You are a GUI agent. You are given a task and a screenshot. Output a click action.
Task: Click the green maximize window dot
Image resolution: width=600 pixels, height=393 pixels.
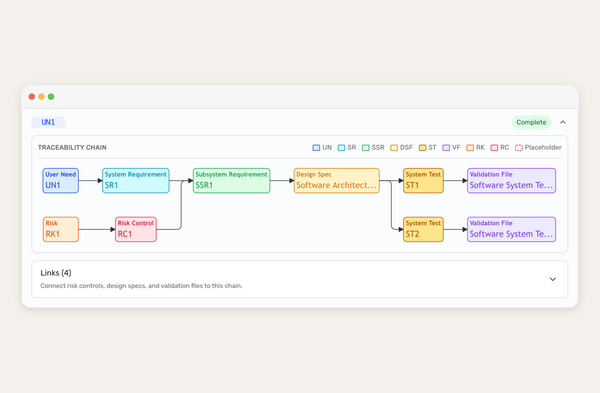51,96
